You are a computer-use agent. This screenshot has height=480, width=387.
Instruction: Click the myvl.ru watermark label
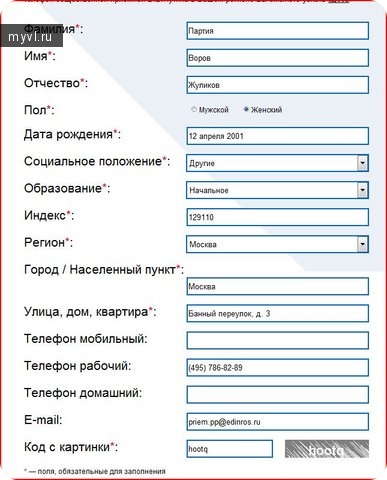coord(31,36)
